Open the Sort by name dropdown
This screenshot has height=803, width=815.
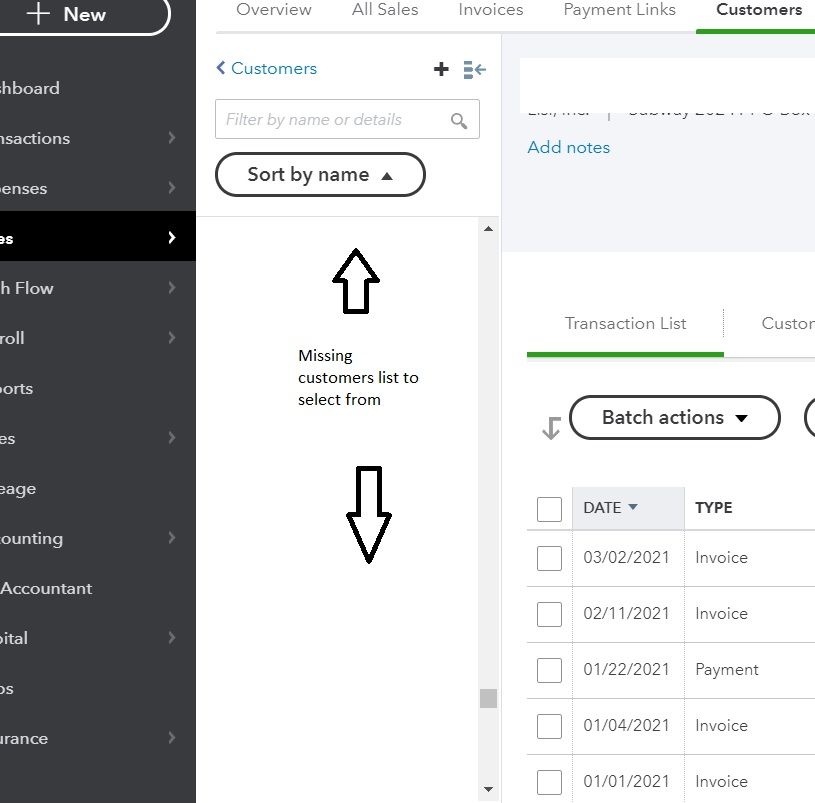pyautogui.click(x=320, y=175)
